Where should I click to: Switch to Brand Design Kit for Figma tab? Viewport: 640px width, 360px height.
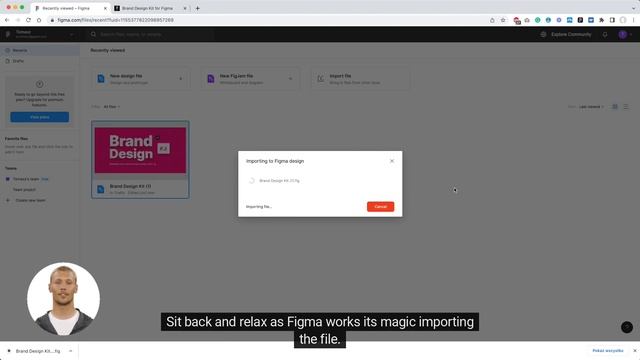pos(150,8)
